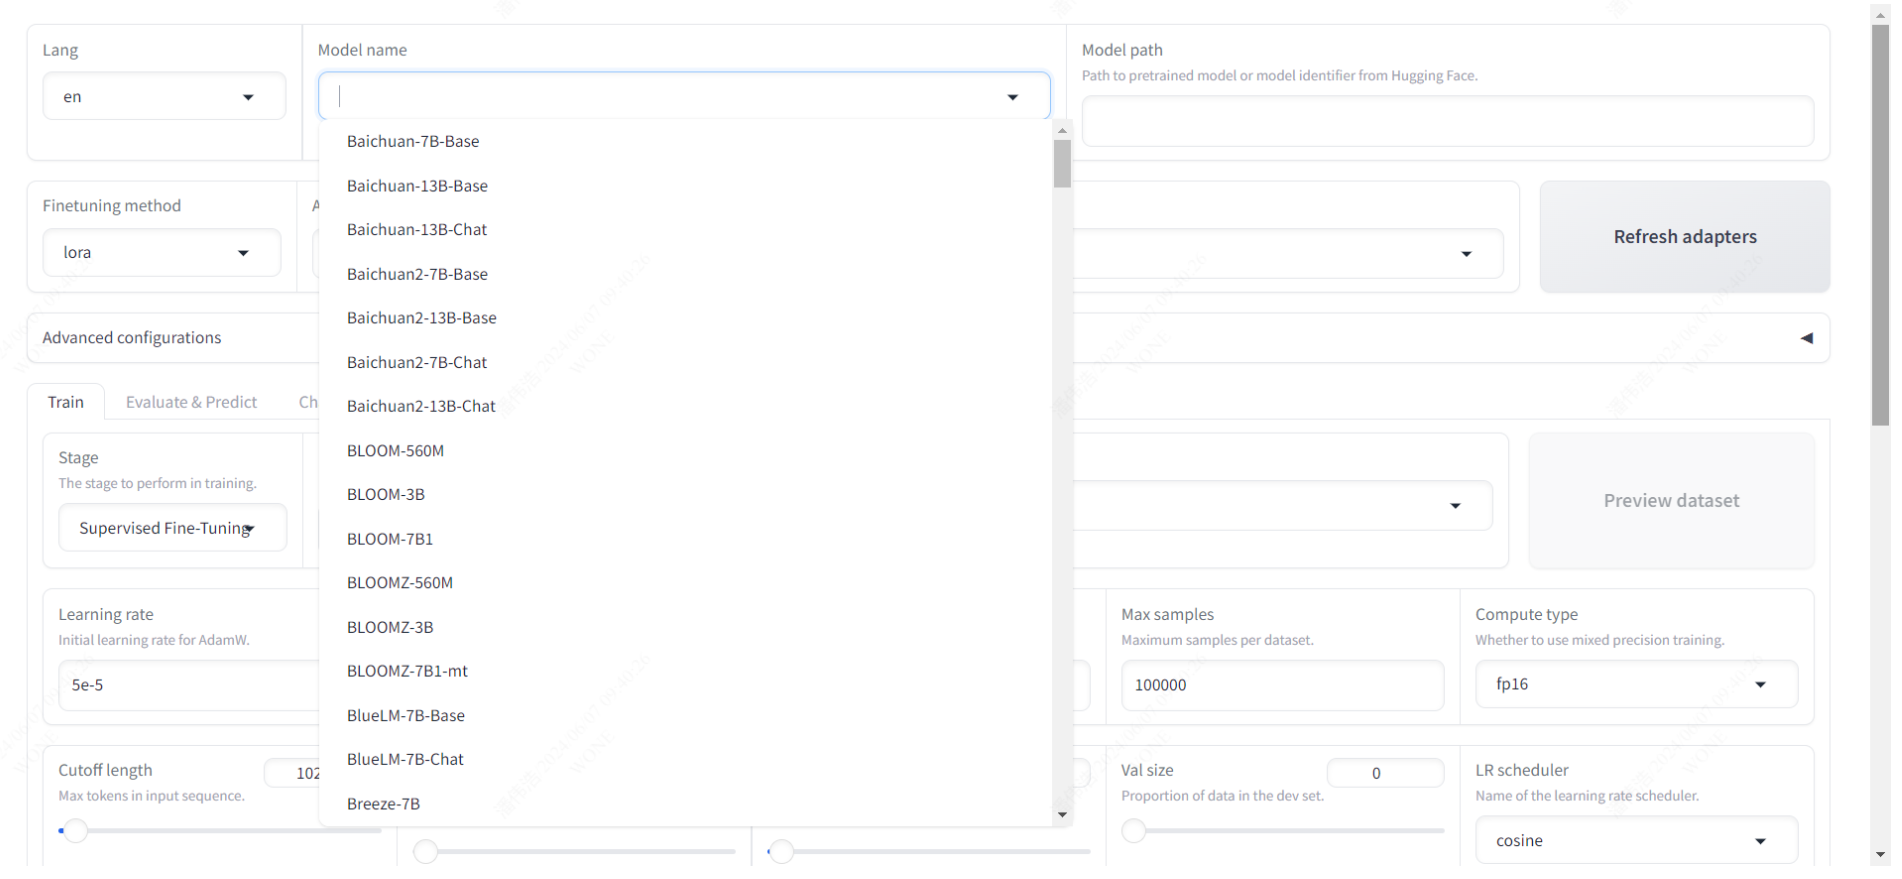Click the page vertical scrollbar thumb
This screenshot has height=879, width=1902.
tap(1881, 225)
